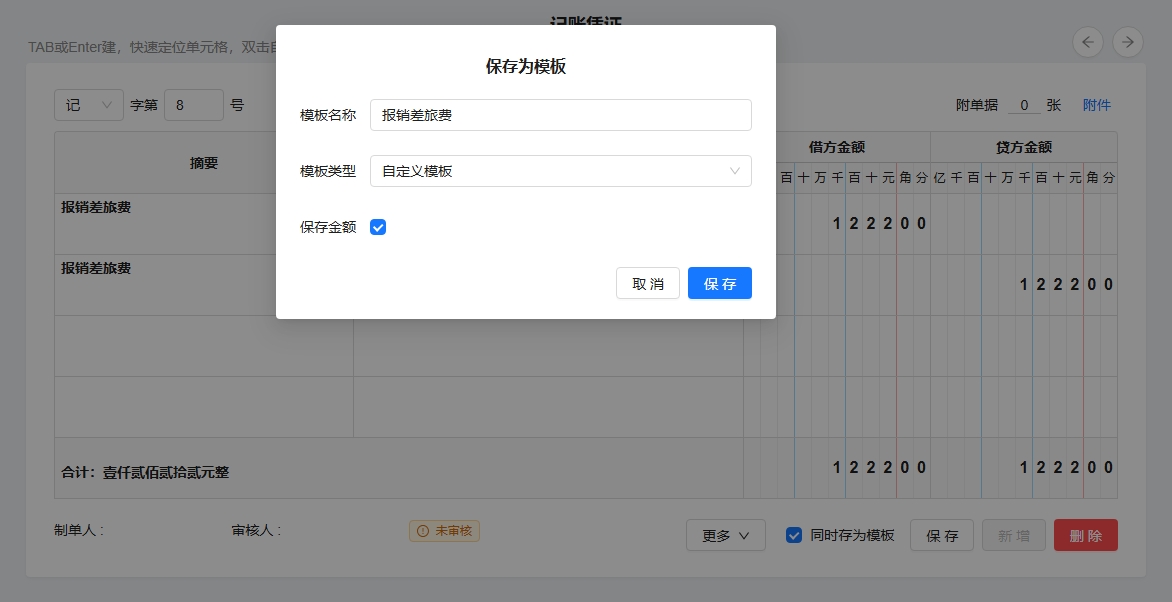Toggle the 同时存为模板 checkbox
The height and width of the screenshot is (602, 1172).
click(794, 535)
